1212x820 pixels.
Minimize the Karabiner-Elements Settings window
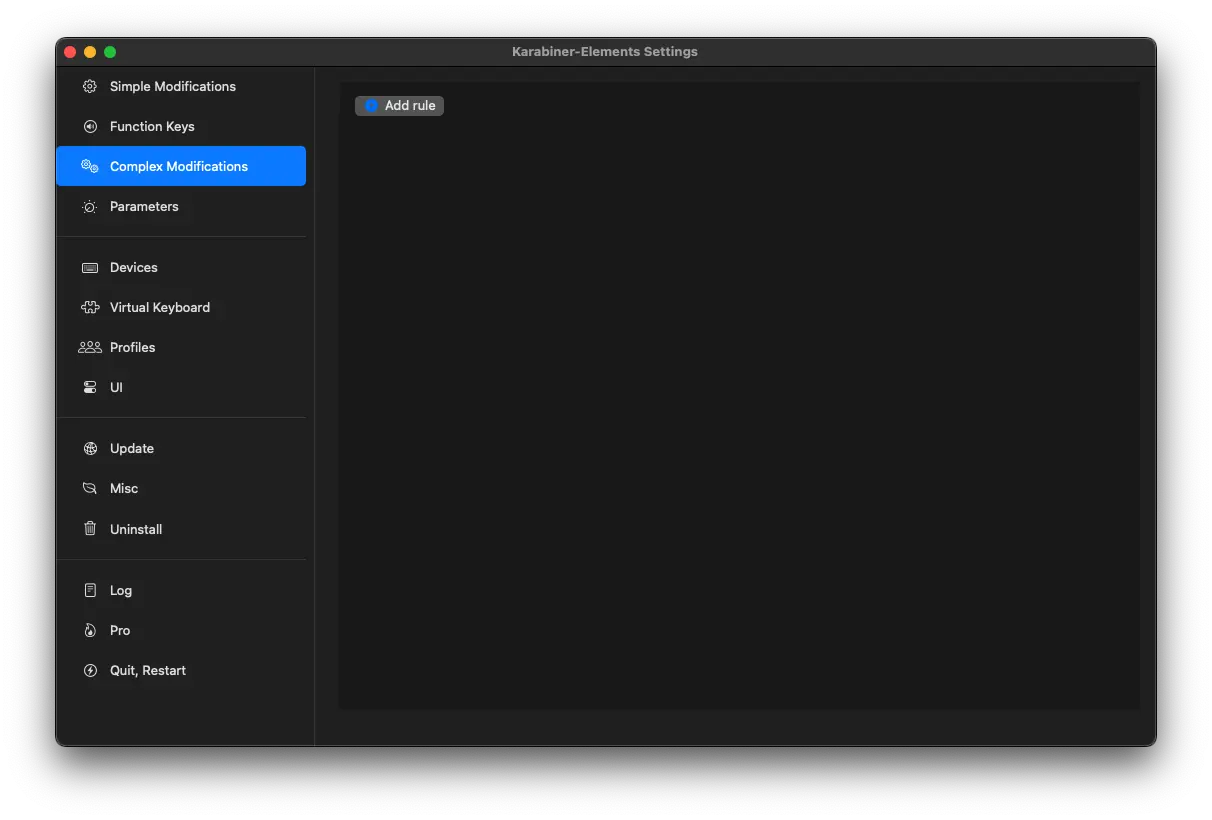[90, 52]
